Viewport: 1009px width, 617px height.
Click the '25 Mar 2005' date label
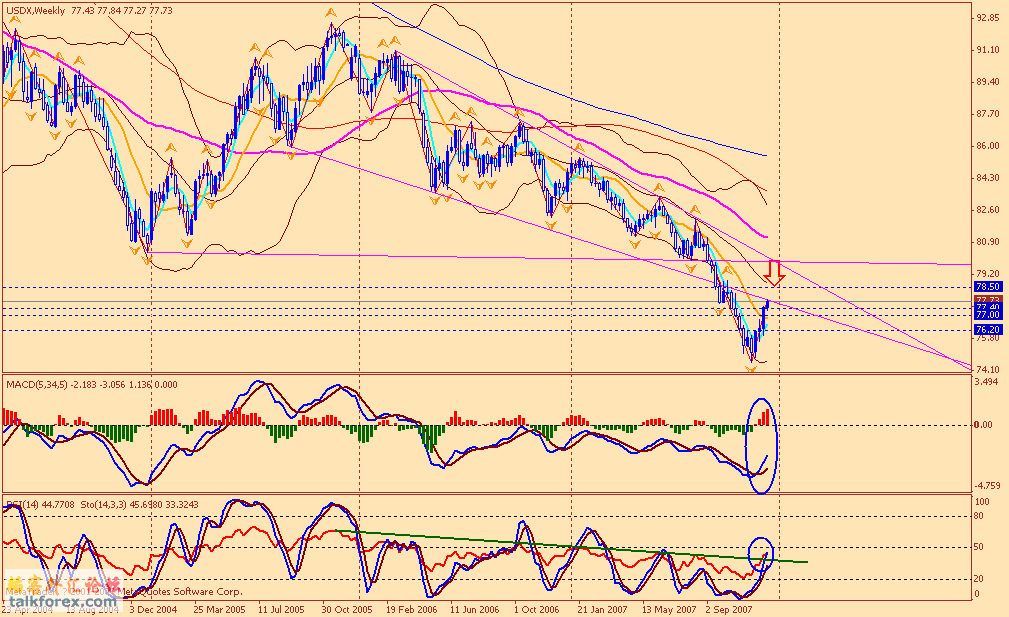point(219,609)
